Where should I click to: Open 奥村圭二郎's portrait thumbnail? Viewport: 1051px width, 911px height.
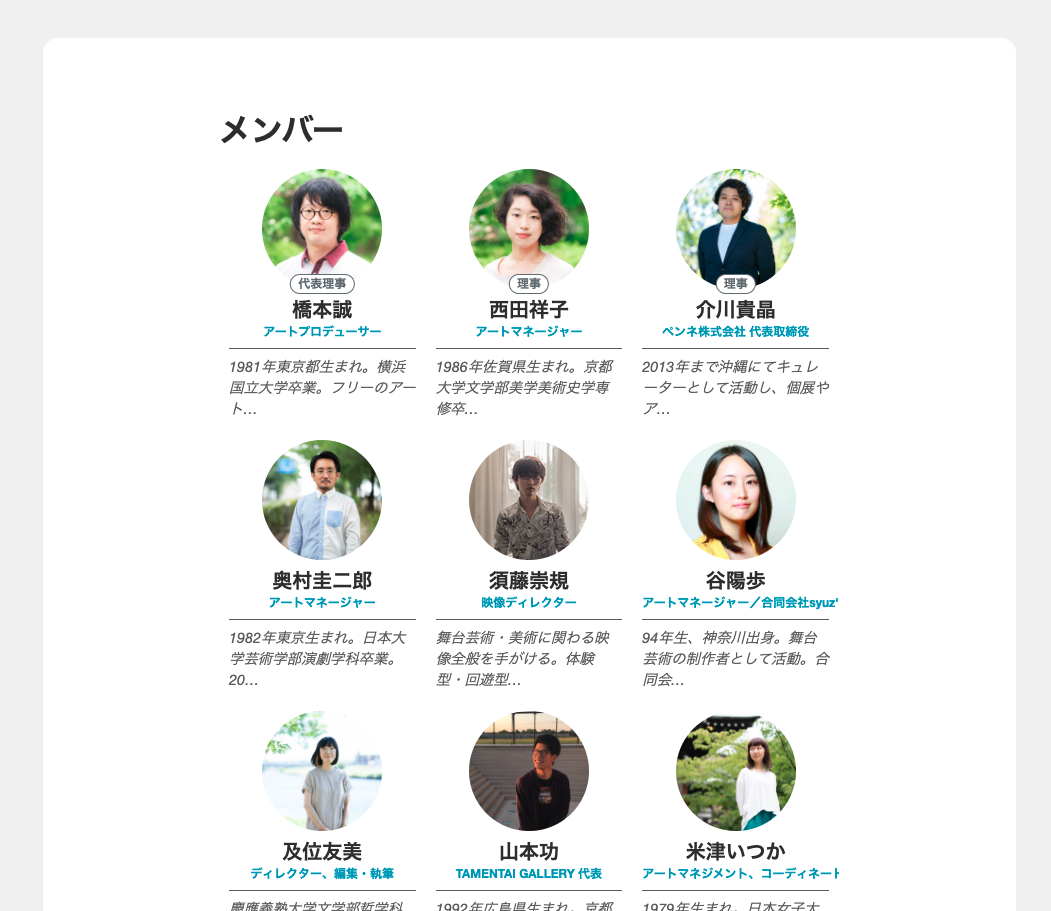tap(322, 500)
